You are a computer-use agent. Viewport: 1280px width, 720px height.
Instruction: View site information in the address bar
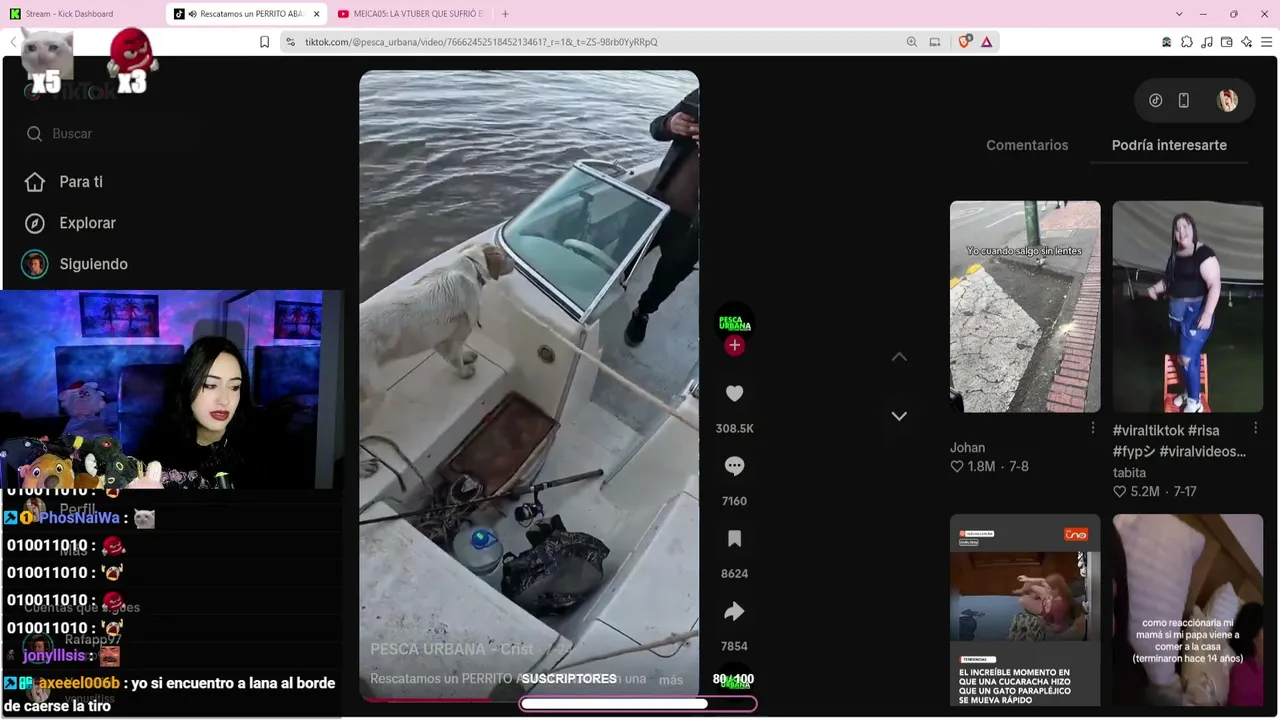(290, 42)
